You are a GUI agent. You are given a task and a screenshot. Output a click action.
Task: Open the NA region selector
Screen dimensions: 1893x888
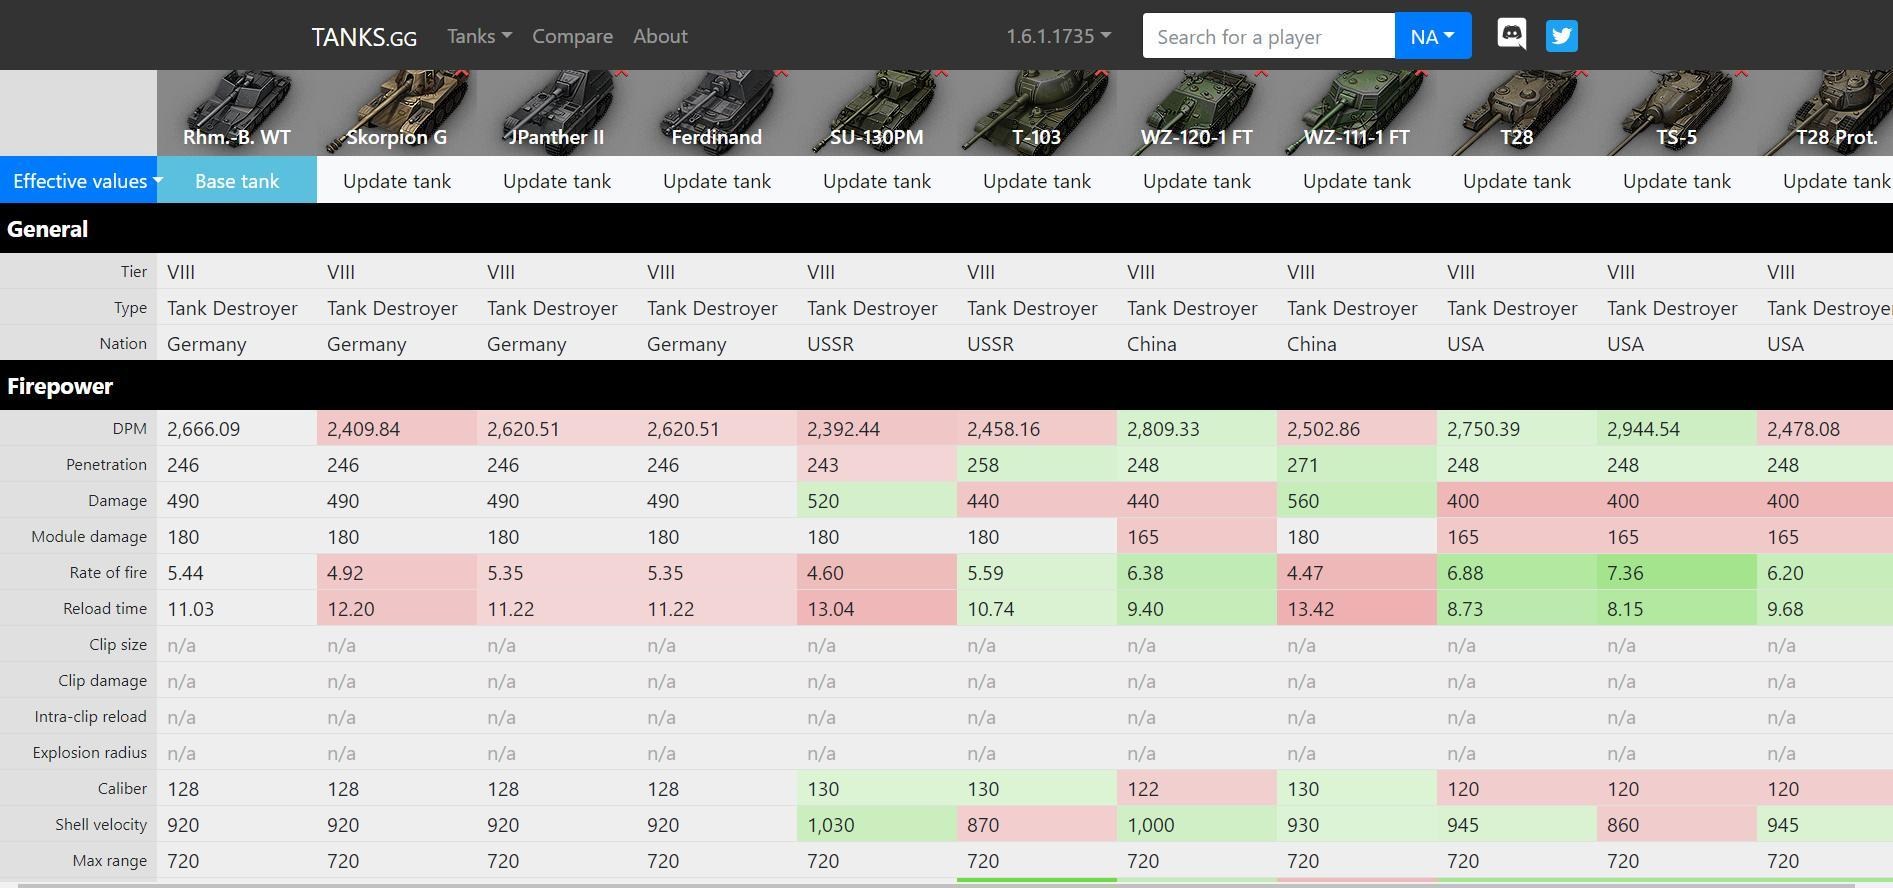(x=1432, y=36)
